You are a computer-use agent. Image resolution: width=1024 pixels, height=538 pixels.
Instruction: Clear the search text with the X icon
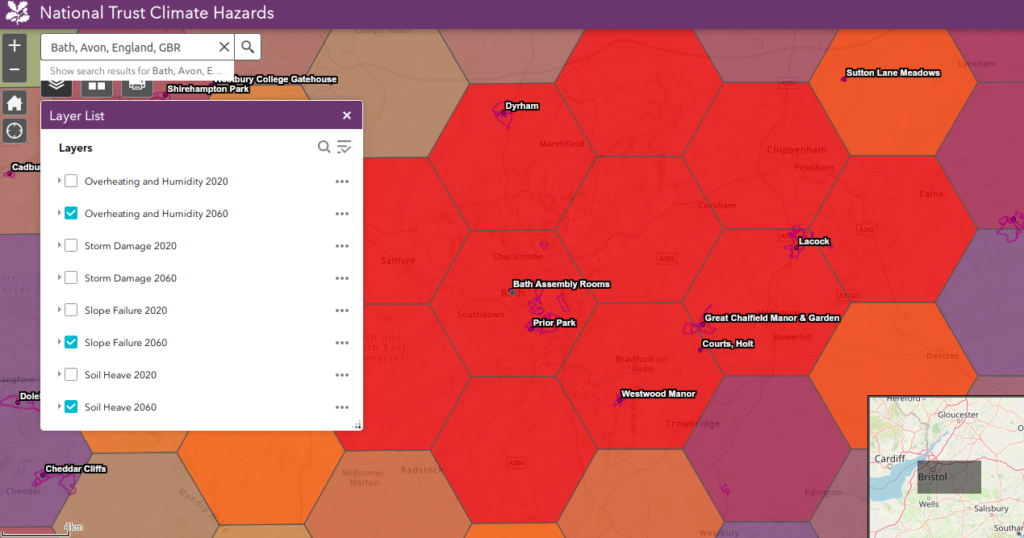coord(224,47)
